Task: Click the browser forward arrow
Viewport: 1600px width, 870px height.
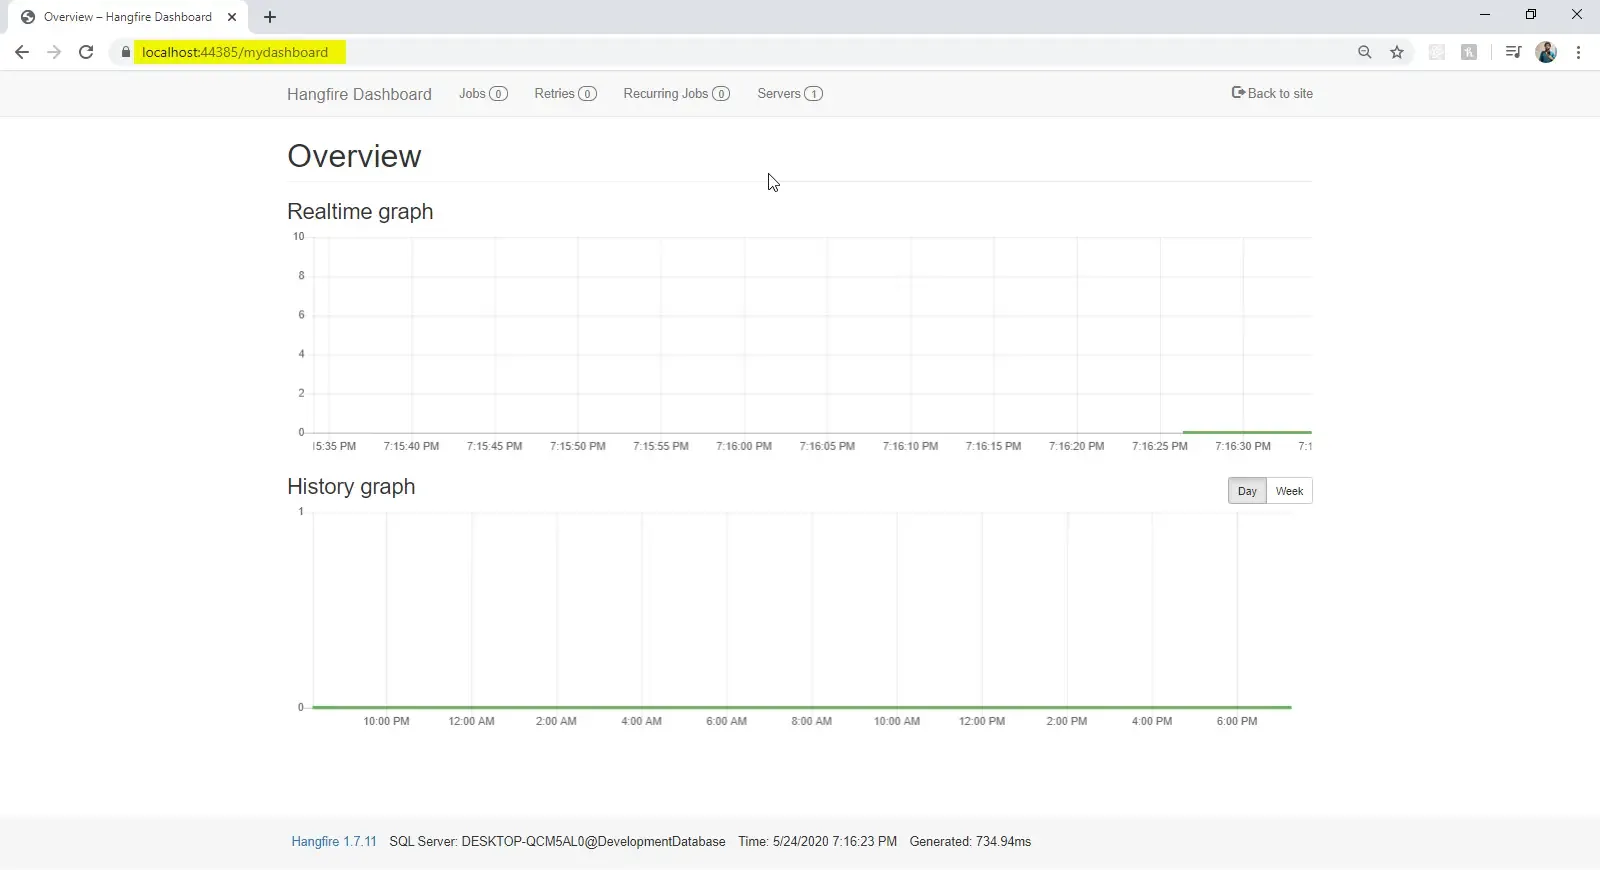Action: [x=54, y=52]
